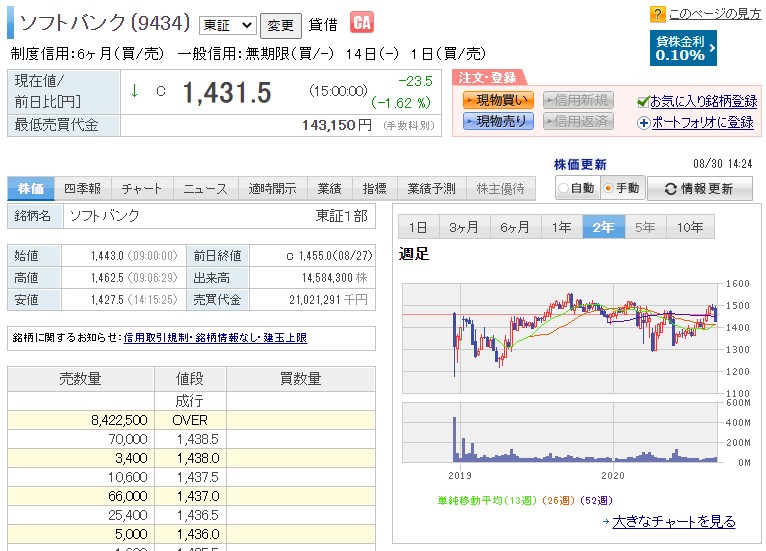Click the 売数量 column header
Screen dimensions: 766x551
(x=81, y=379)
